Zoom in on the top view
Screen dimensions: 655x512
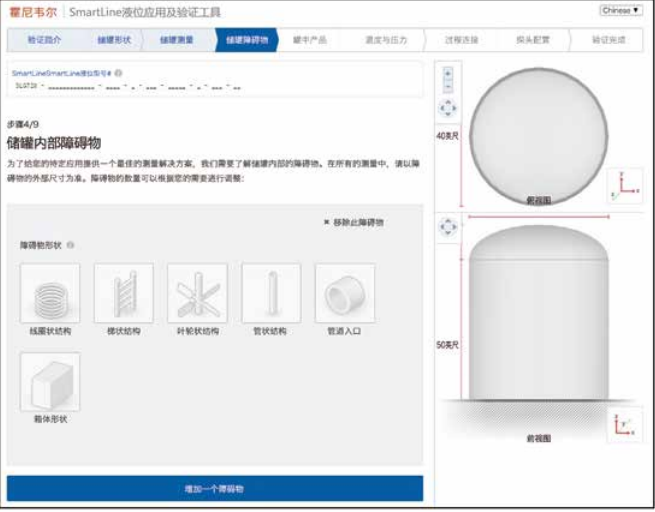(x=448, y=73)
